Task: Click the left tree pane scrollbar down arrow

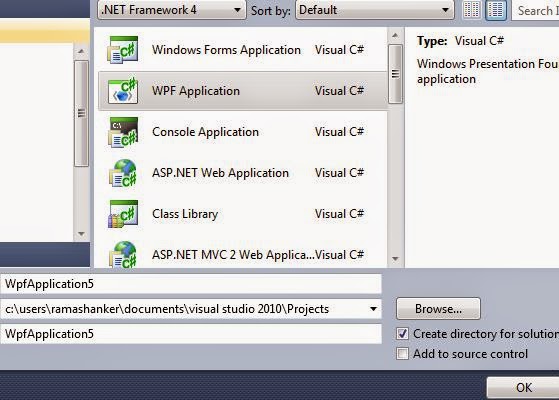Action: [x=81, y=234]
